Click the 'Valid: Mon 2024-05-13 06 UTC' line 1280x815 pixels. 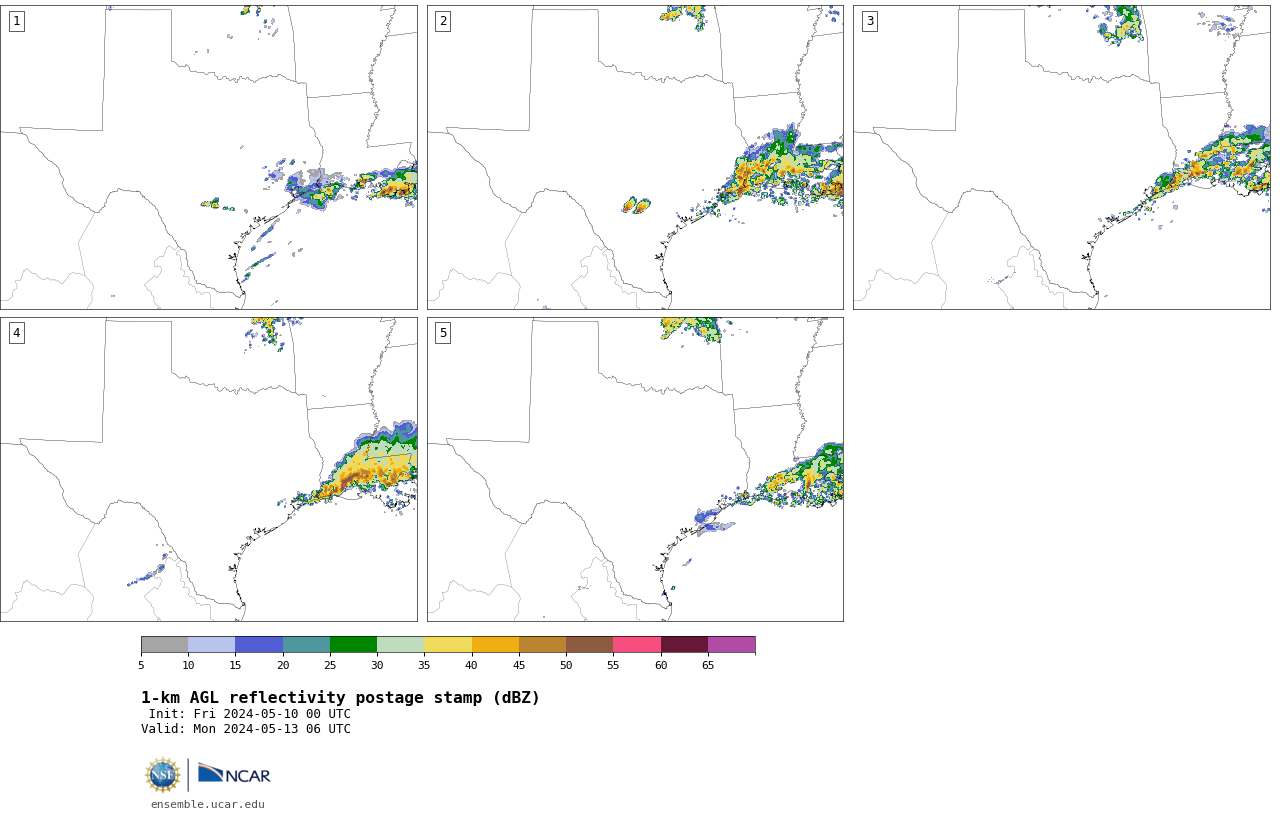click(246, 729)
